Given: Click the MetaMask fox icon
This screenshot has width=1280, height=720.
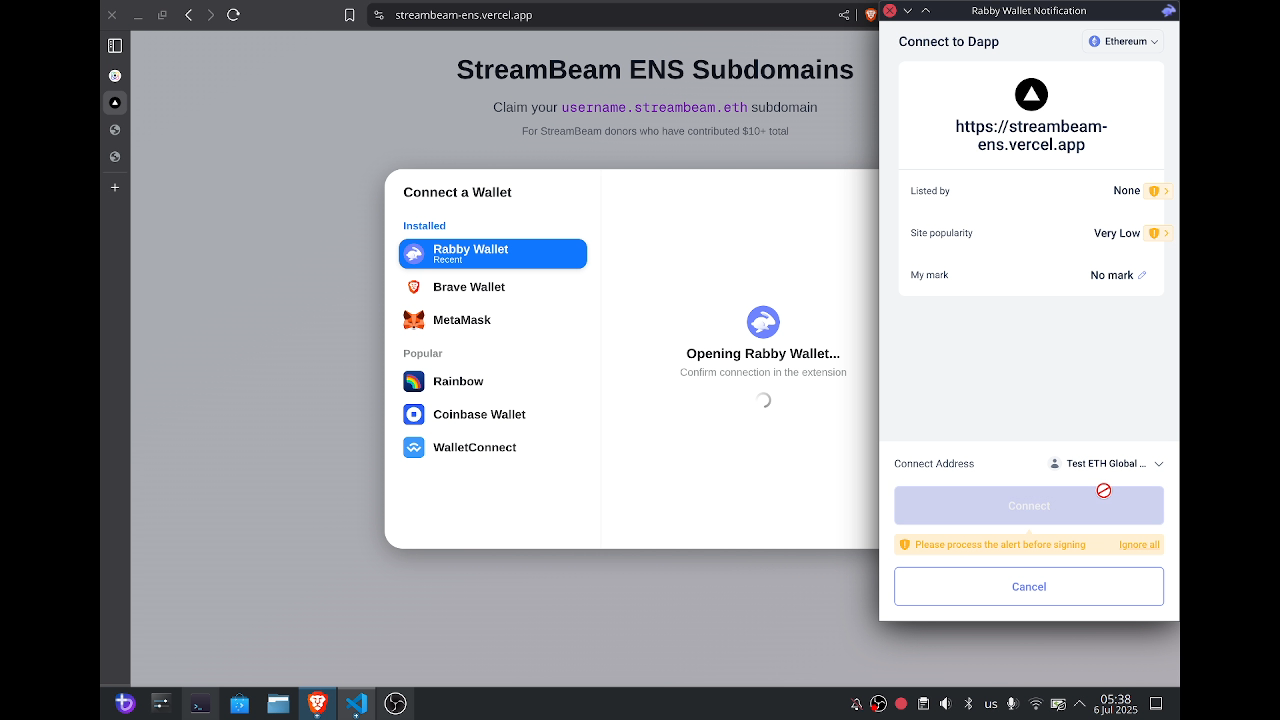Looking at the screenshot, I should point(414,320).
